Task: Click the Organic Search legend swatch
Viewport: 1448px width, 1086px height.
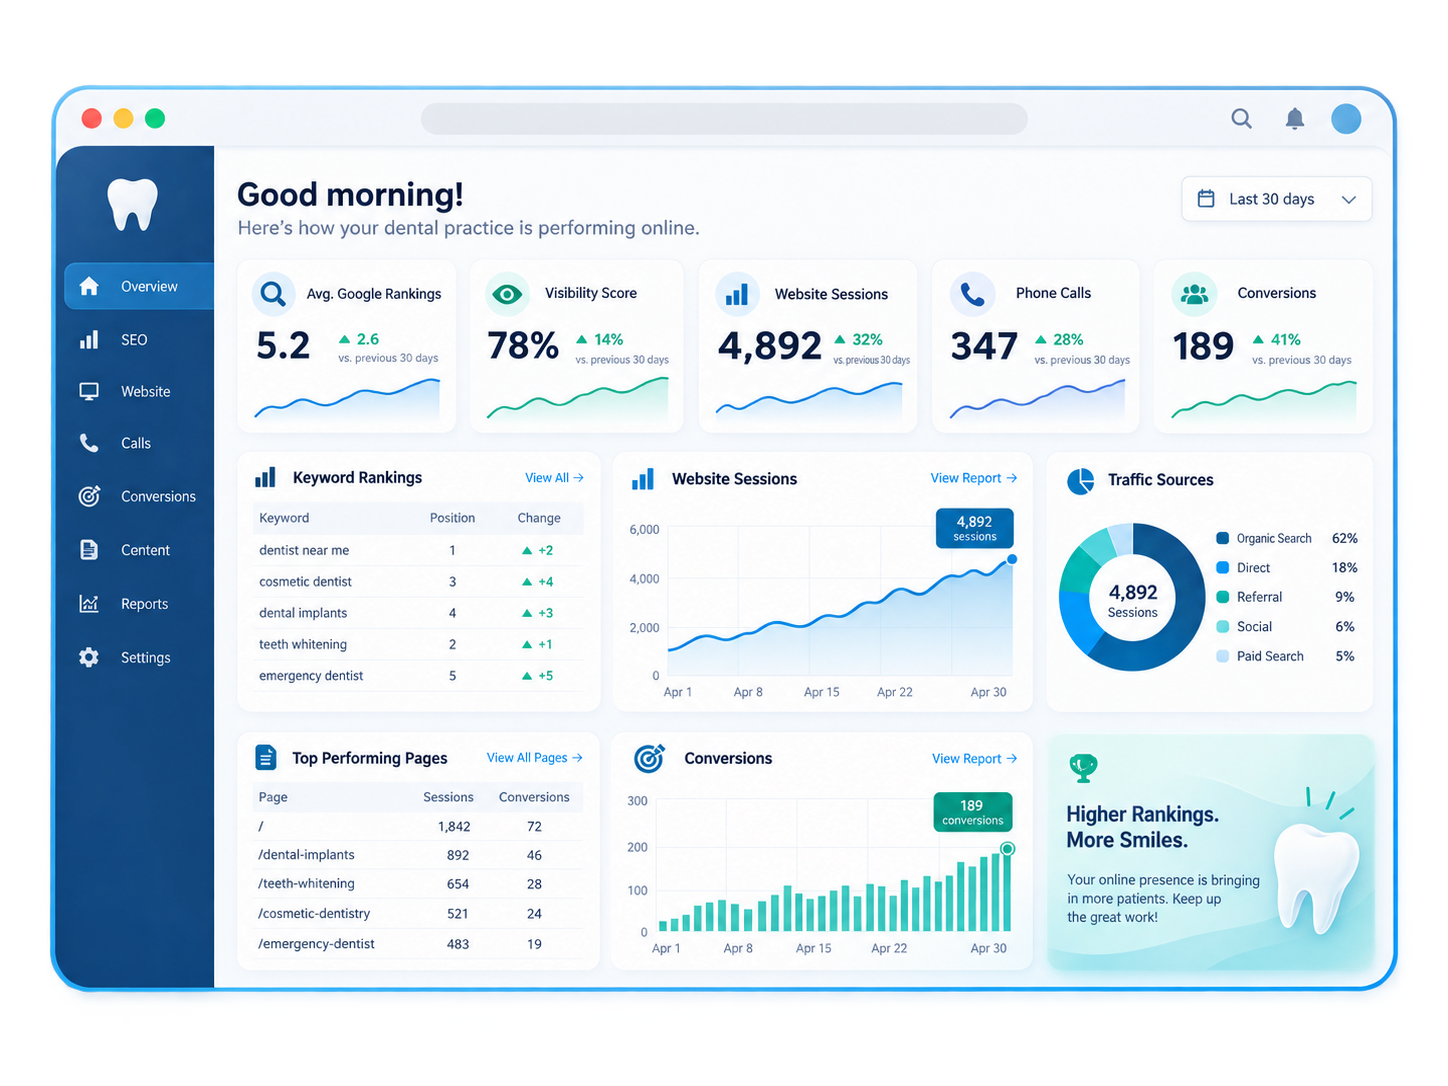Action: pos(1222,538)
